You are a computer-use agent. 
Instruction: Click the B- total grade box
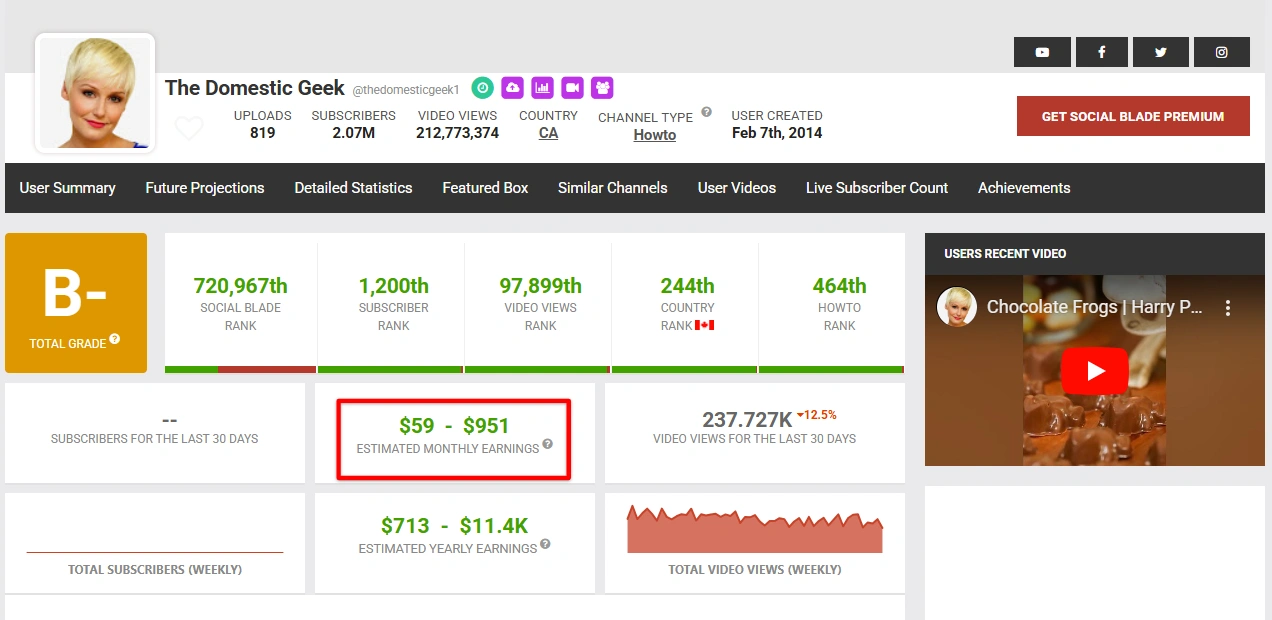pos(76,303)
